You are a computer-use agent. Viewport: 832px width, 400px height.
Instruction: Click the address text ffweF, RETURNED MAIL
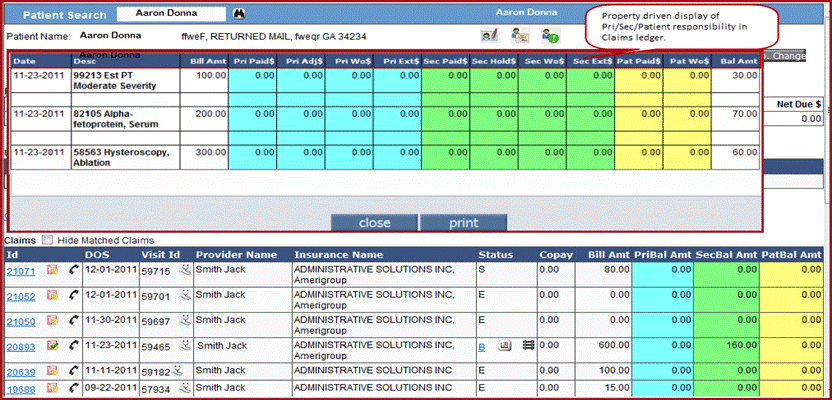tap(274, 37)
